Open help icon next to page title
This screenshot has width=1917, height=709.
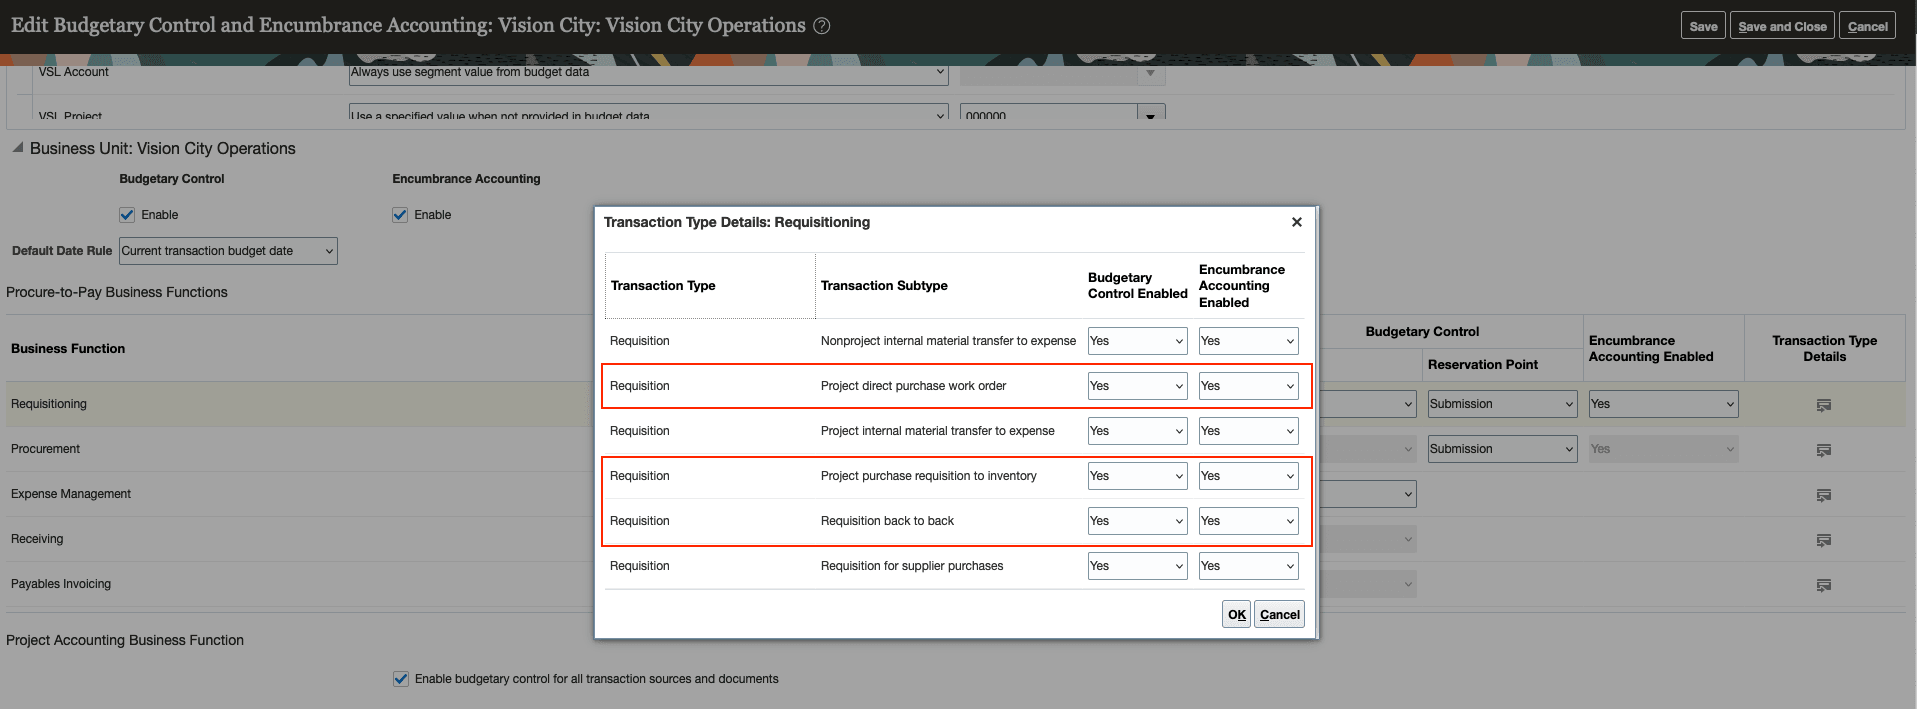pos(822,26)
